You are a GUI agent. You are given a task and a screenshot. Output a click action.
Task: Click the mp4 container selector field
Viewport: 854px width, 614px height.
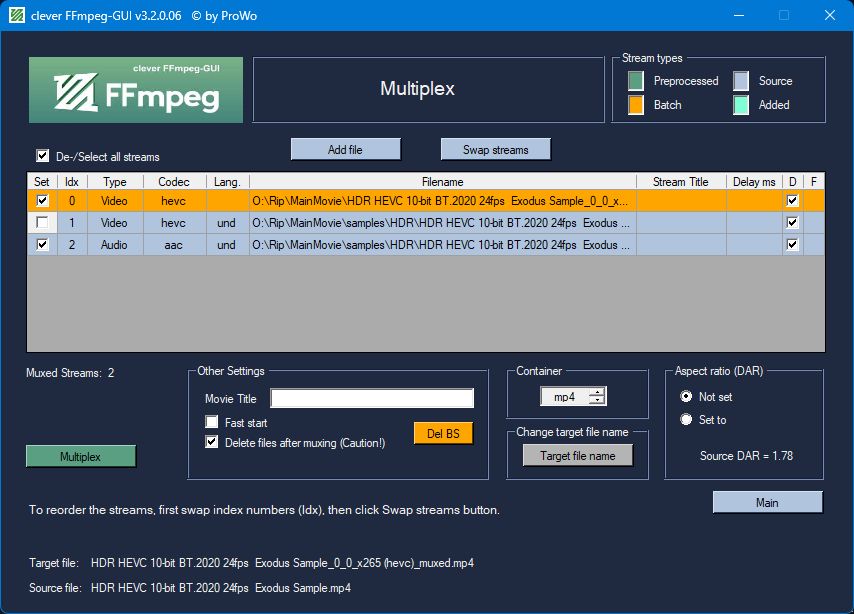564,397
